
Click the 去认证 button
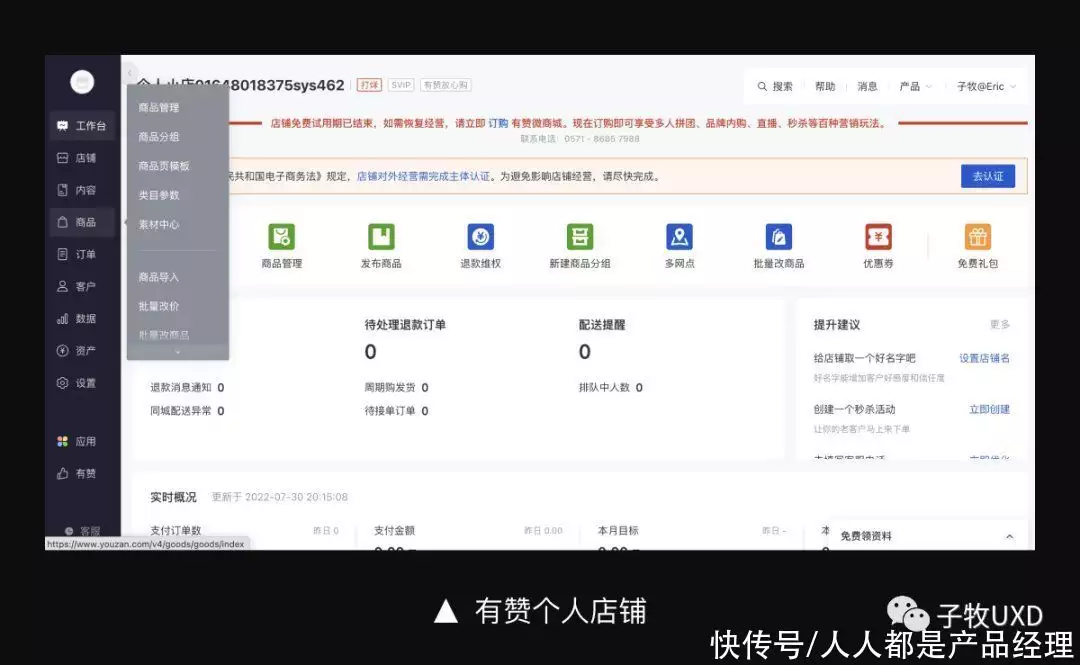987,175
